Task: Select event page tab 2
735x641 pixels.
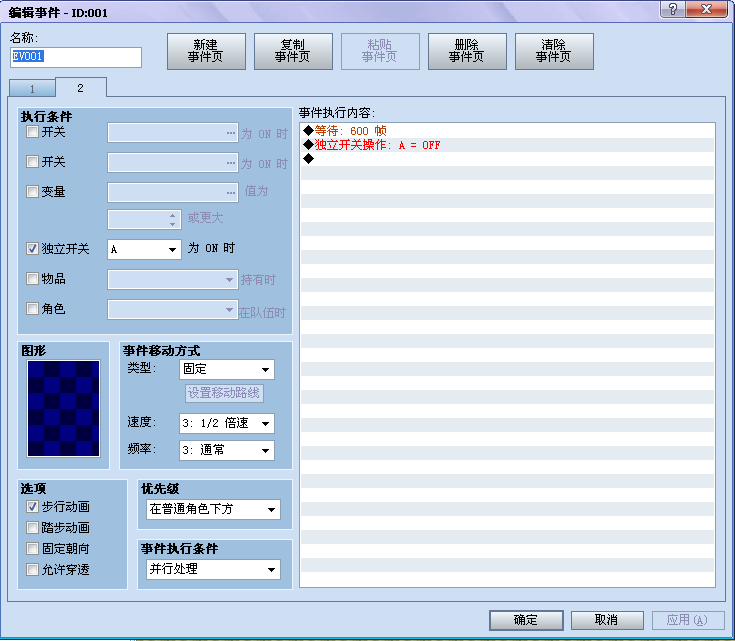Action: pos(81,88)
